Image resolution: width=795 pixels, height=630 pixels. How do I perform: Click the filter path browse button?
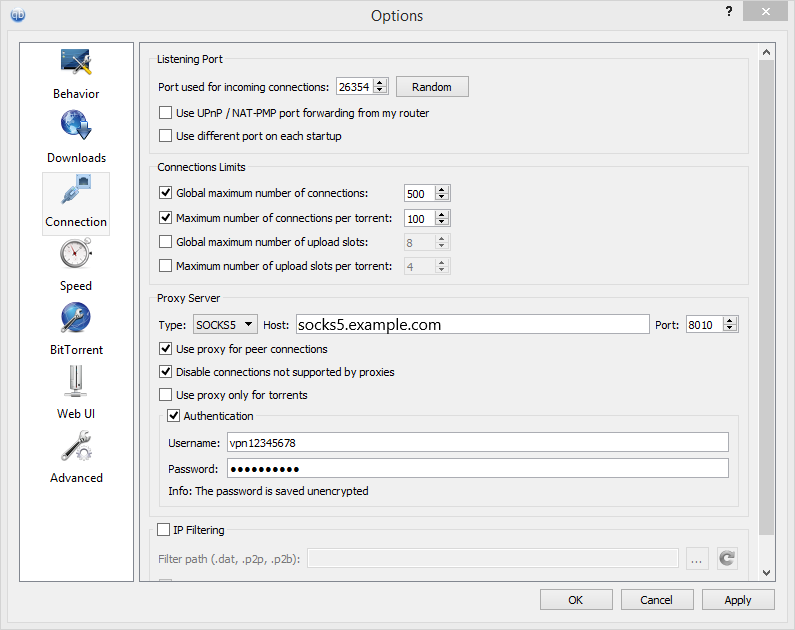pyautogui.click(x=697, y=559)
